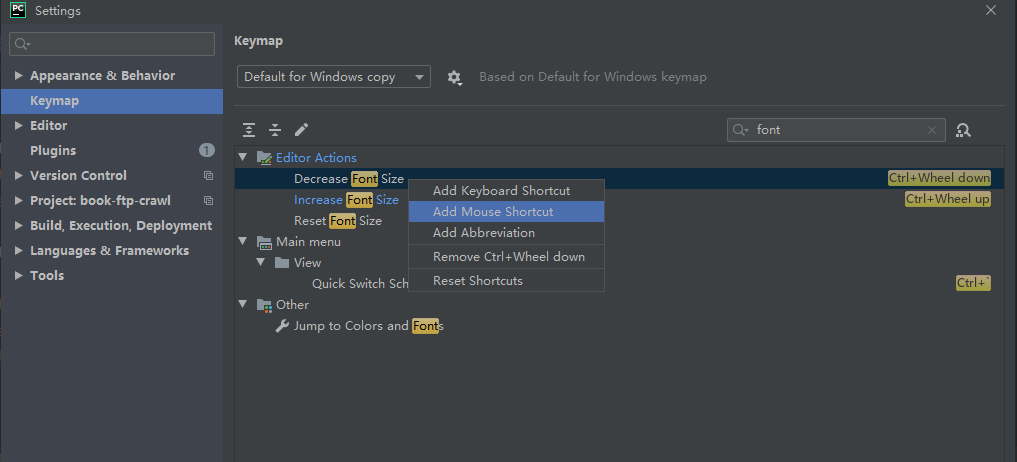The image size is (1017, 462).
Task: Click the Plugins update badge showing 1
Action: pyautogui.click(x=206, y=151)
